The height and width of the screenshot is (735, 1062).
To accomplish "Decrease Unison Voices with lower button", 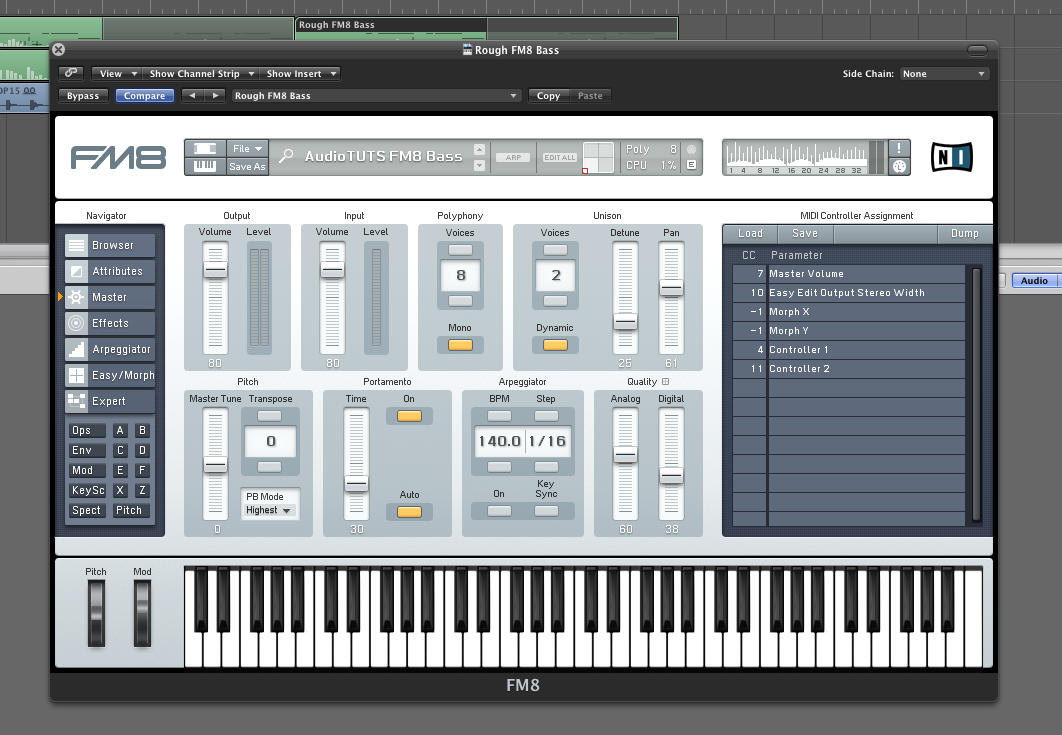I will pyautogui.click(x=555, y=301).
